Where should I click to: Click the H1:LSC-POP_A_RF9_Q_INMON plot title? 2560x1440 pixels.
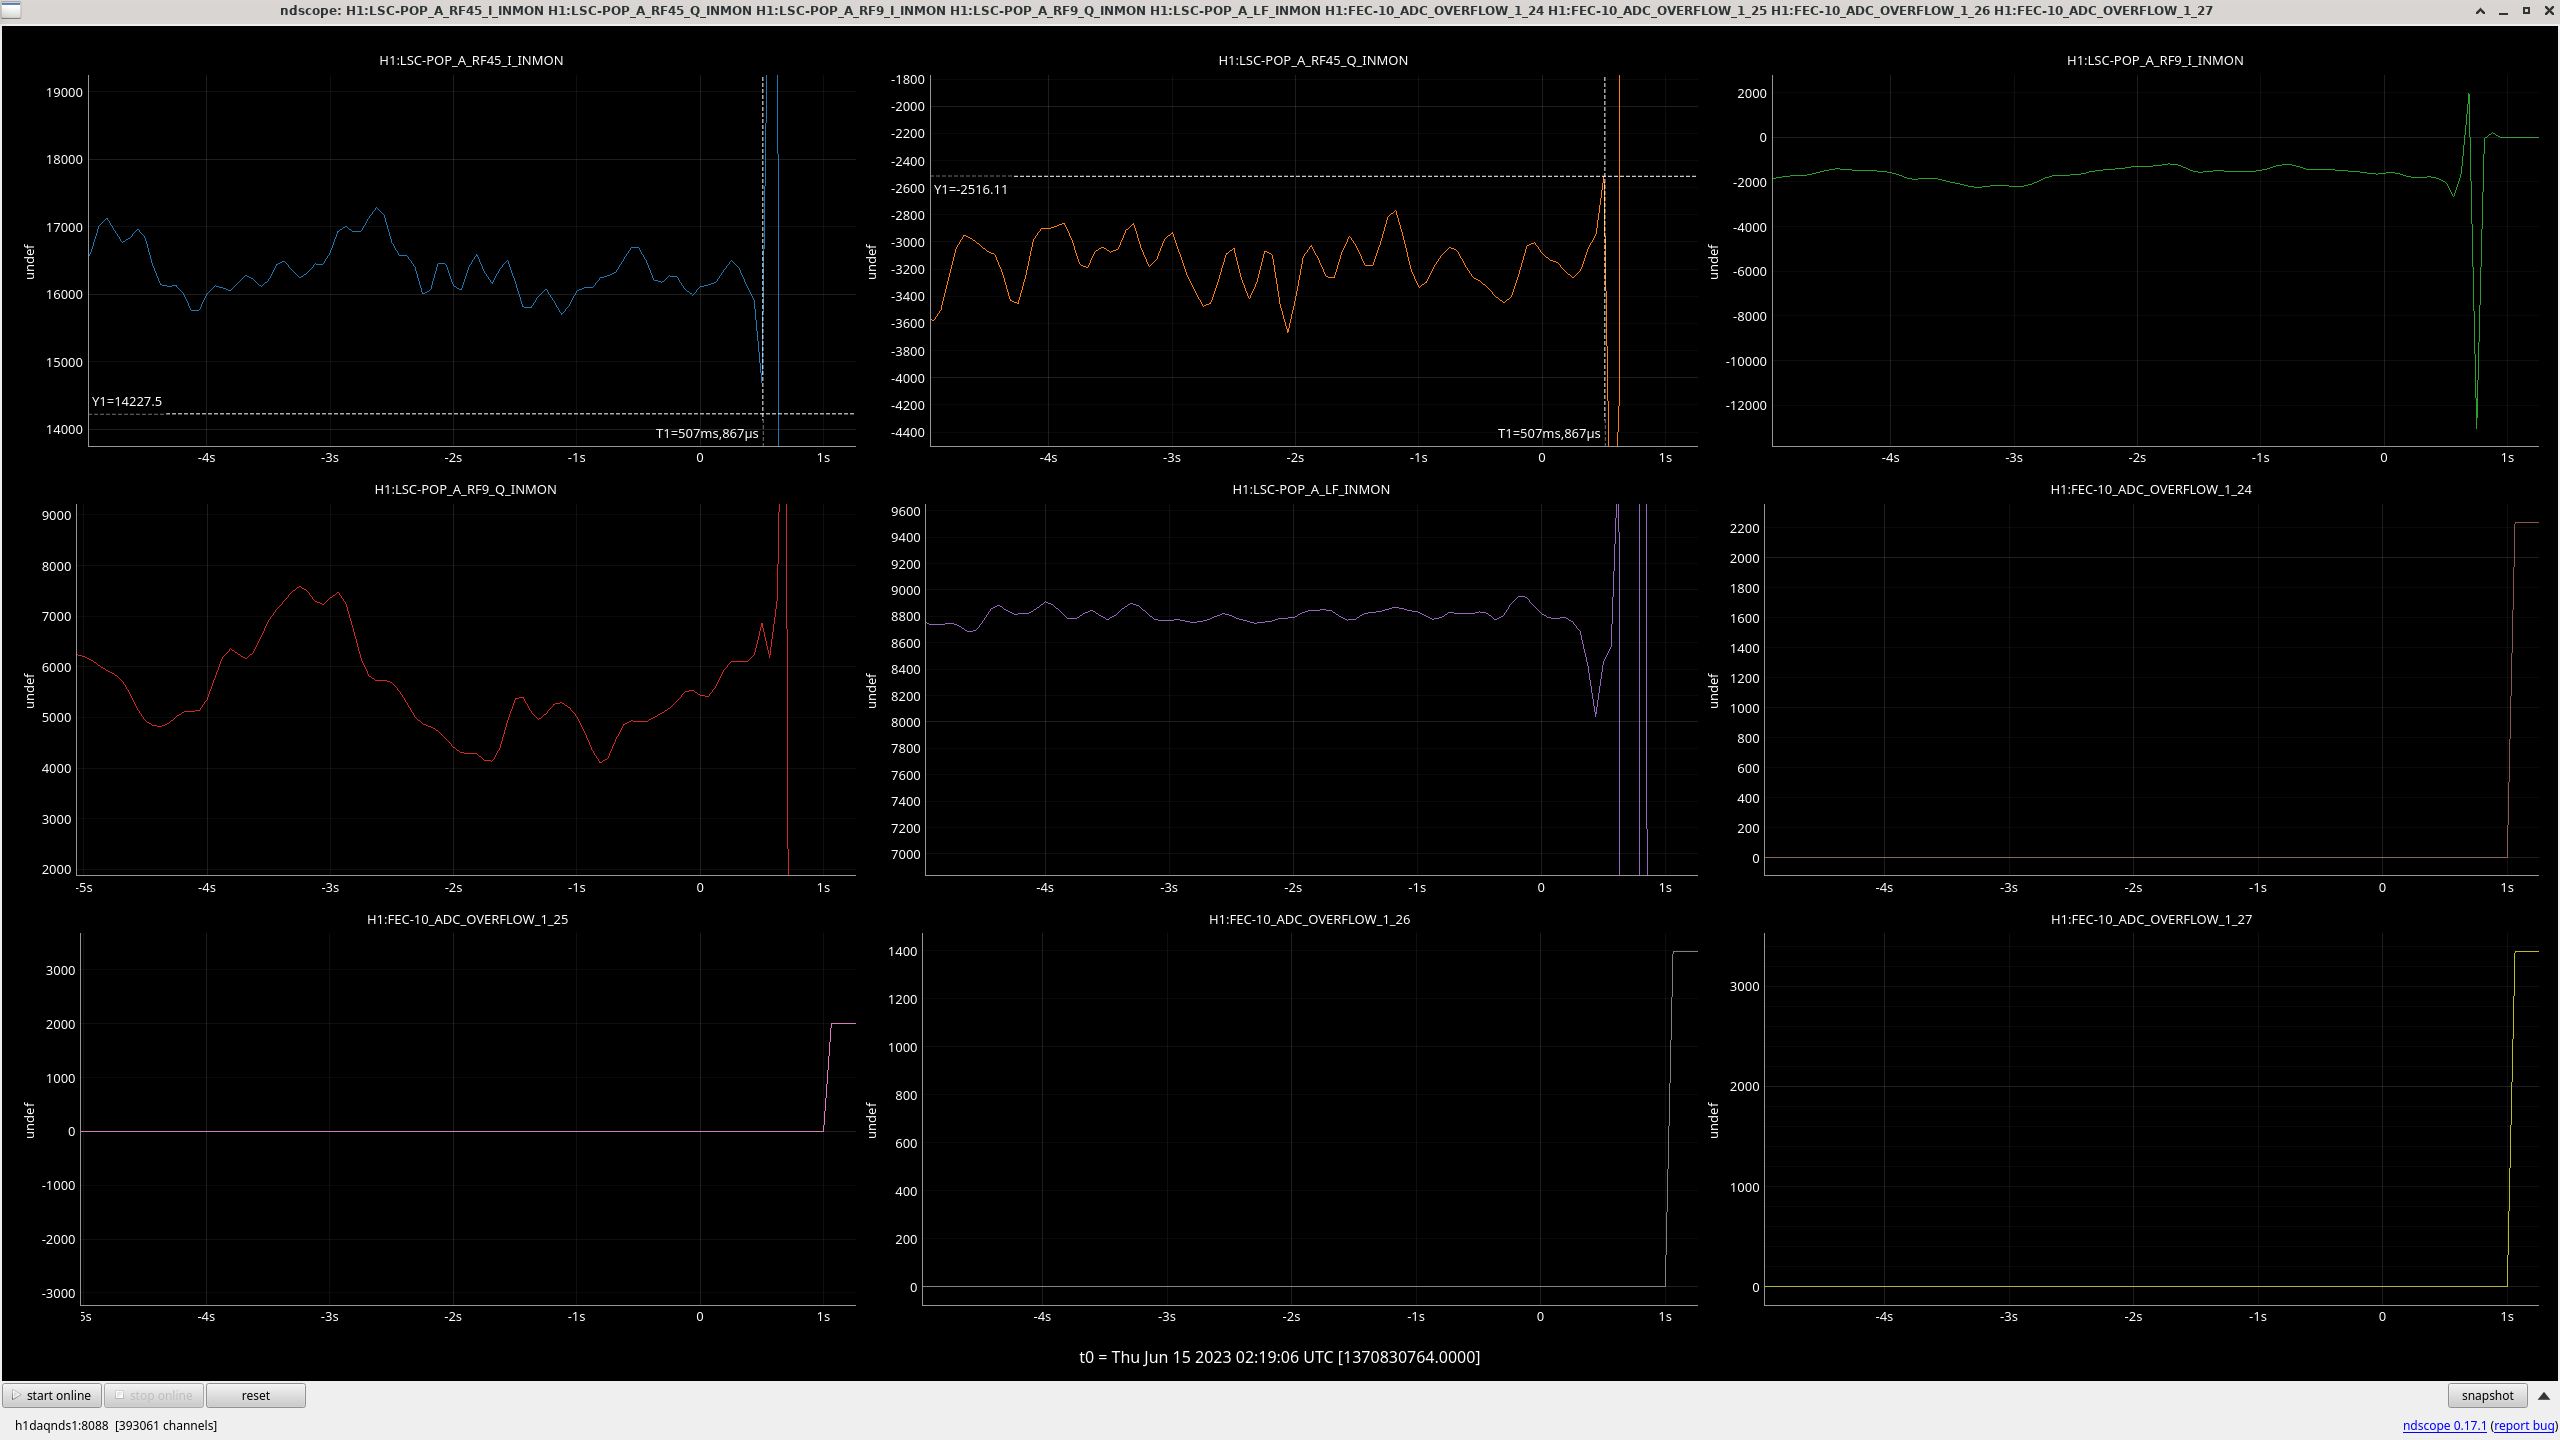point(465,489)
